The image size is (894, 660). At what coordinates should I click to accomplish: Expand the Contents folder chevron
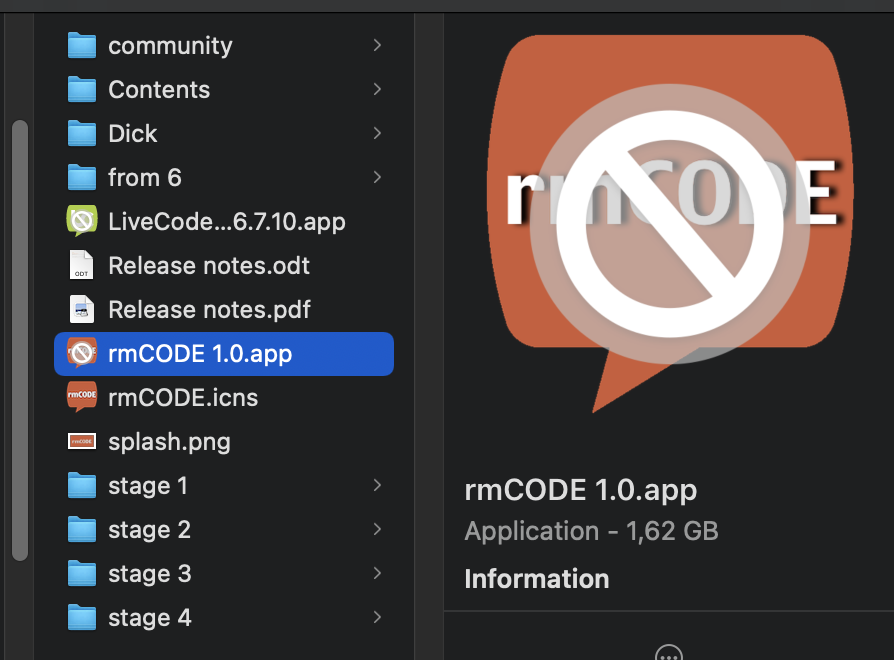tap(377, 89)
